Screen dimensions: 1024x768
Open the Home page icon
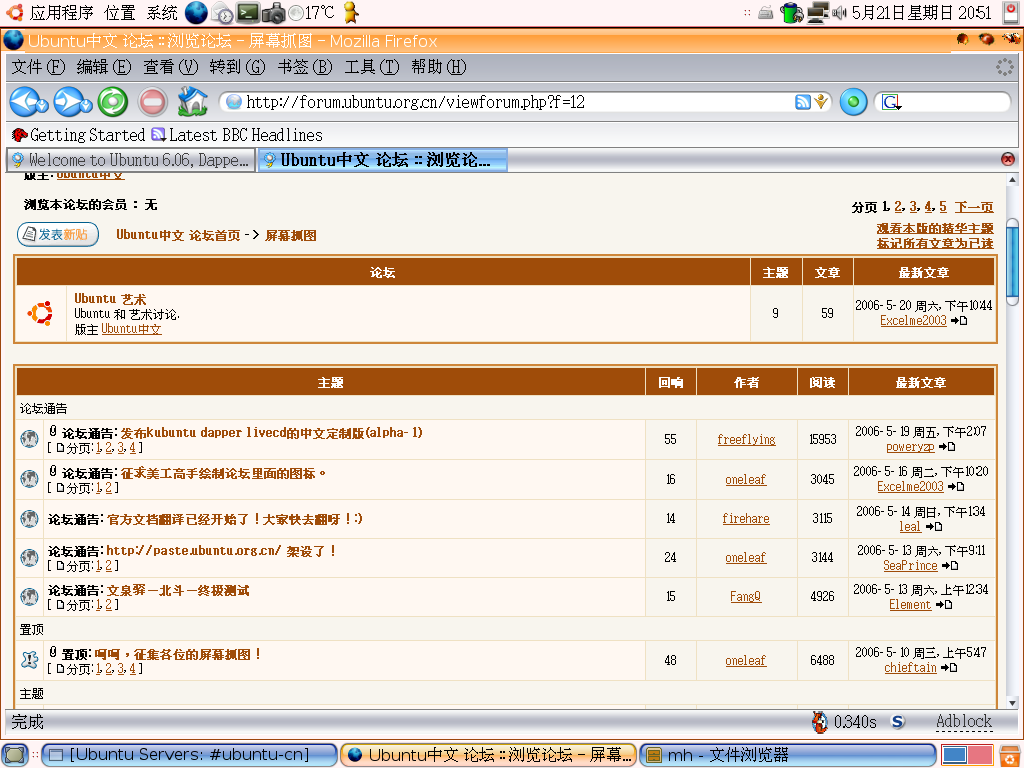tap(193, 102)
